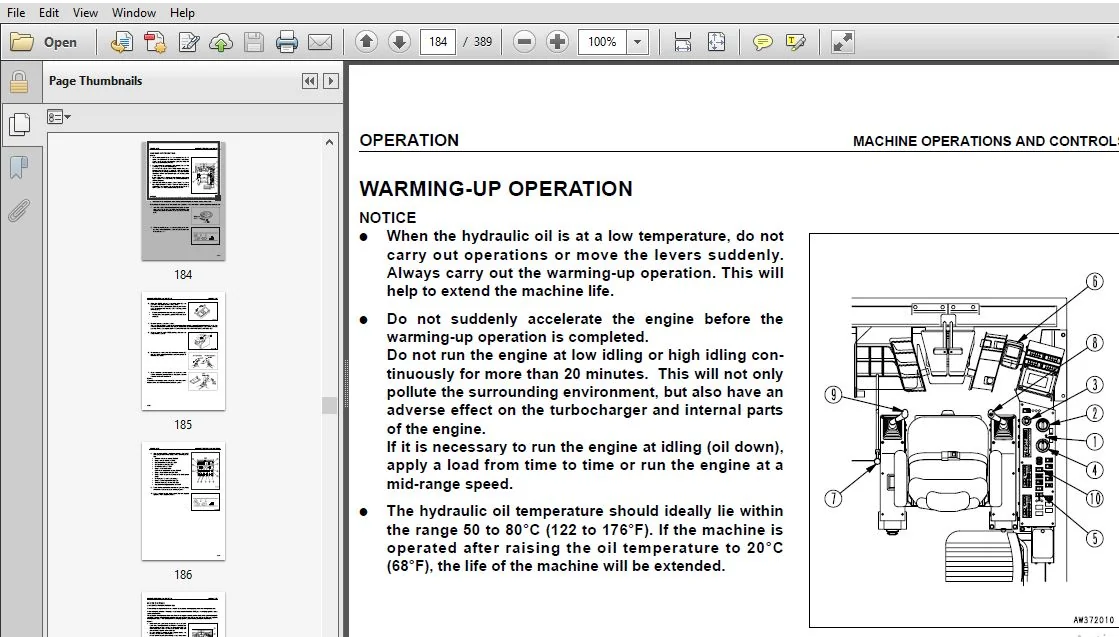Go to next page with down arrow

coord(400,41)
